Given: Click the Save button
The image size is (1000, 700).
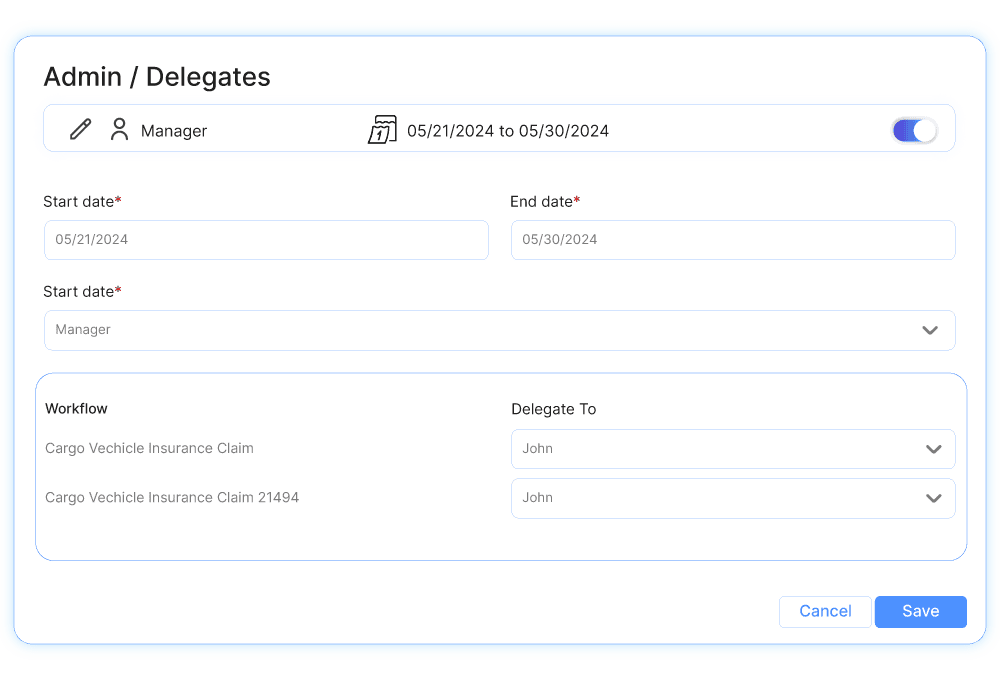Looking at the screenshot, I should (x=920, y=611).
